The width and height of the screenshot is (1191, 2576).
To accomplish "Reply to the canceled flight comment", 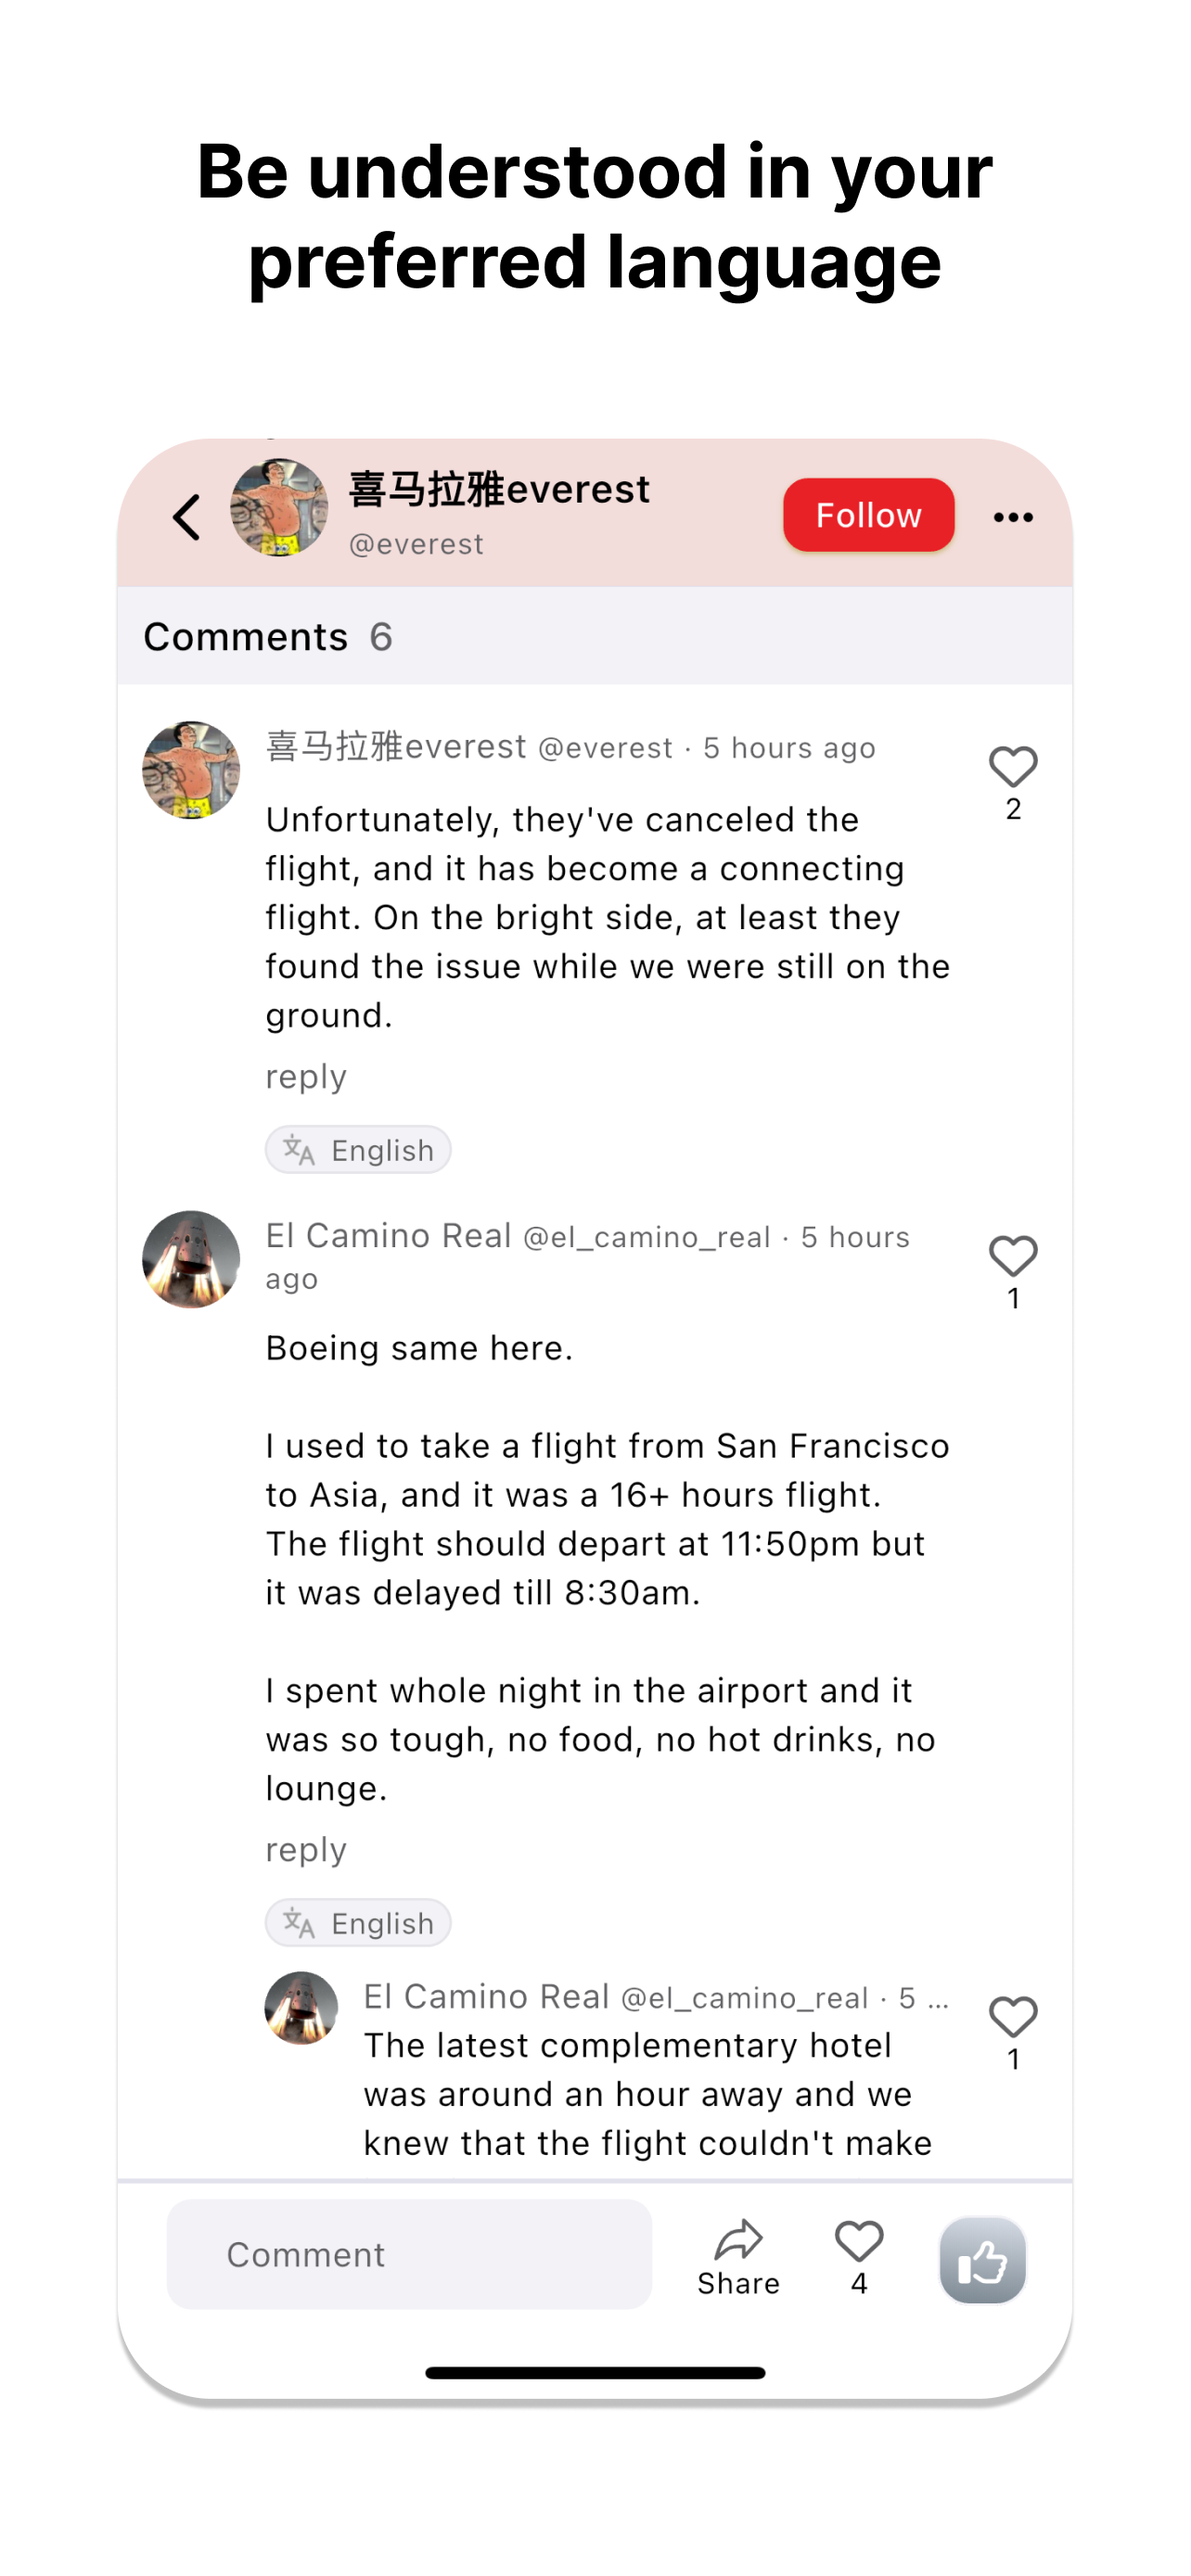I will [x=306, y=1077].
